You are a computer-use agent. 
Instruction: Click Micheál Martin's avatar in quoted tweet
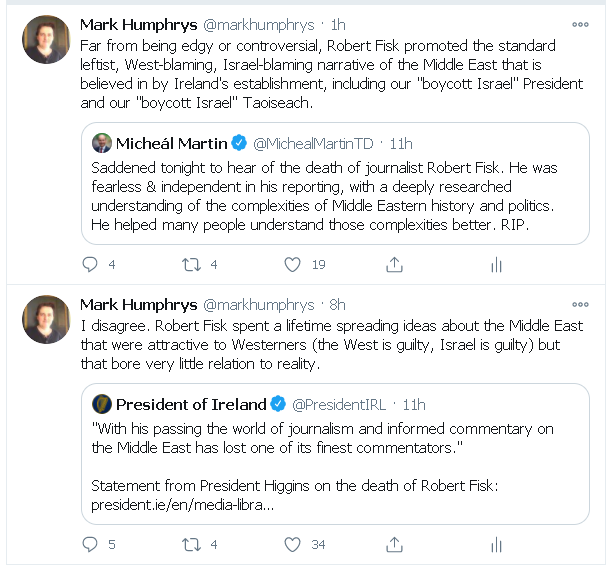(x=101, y=143)
